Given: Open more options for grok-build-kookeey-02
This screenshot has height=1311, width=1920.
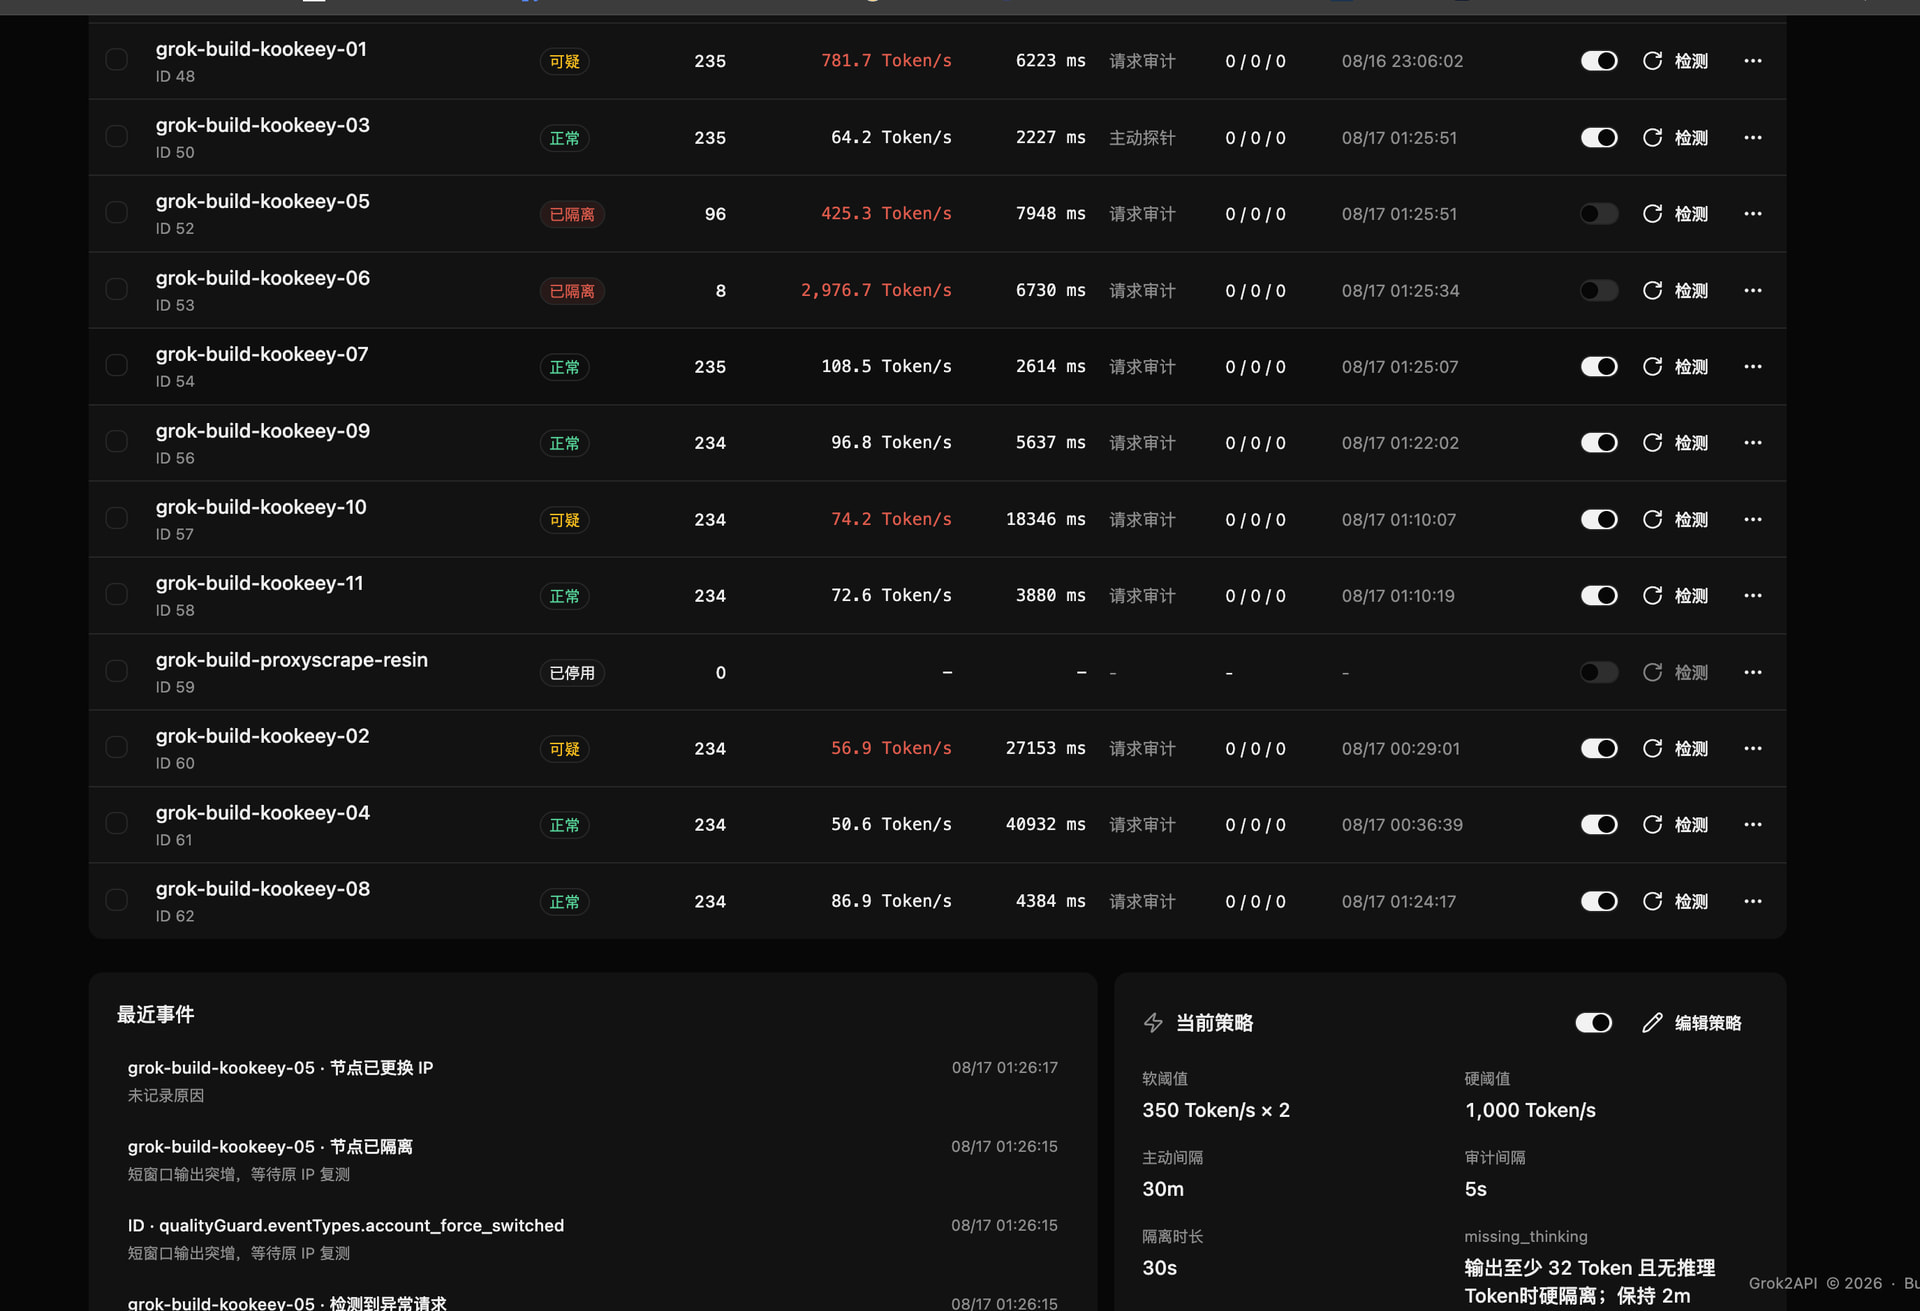Looking at the screenshot, I should pos(1752,749).
